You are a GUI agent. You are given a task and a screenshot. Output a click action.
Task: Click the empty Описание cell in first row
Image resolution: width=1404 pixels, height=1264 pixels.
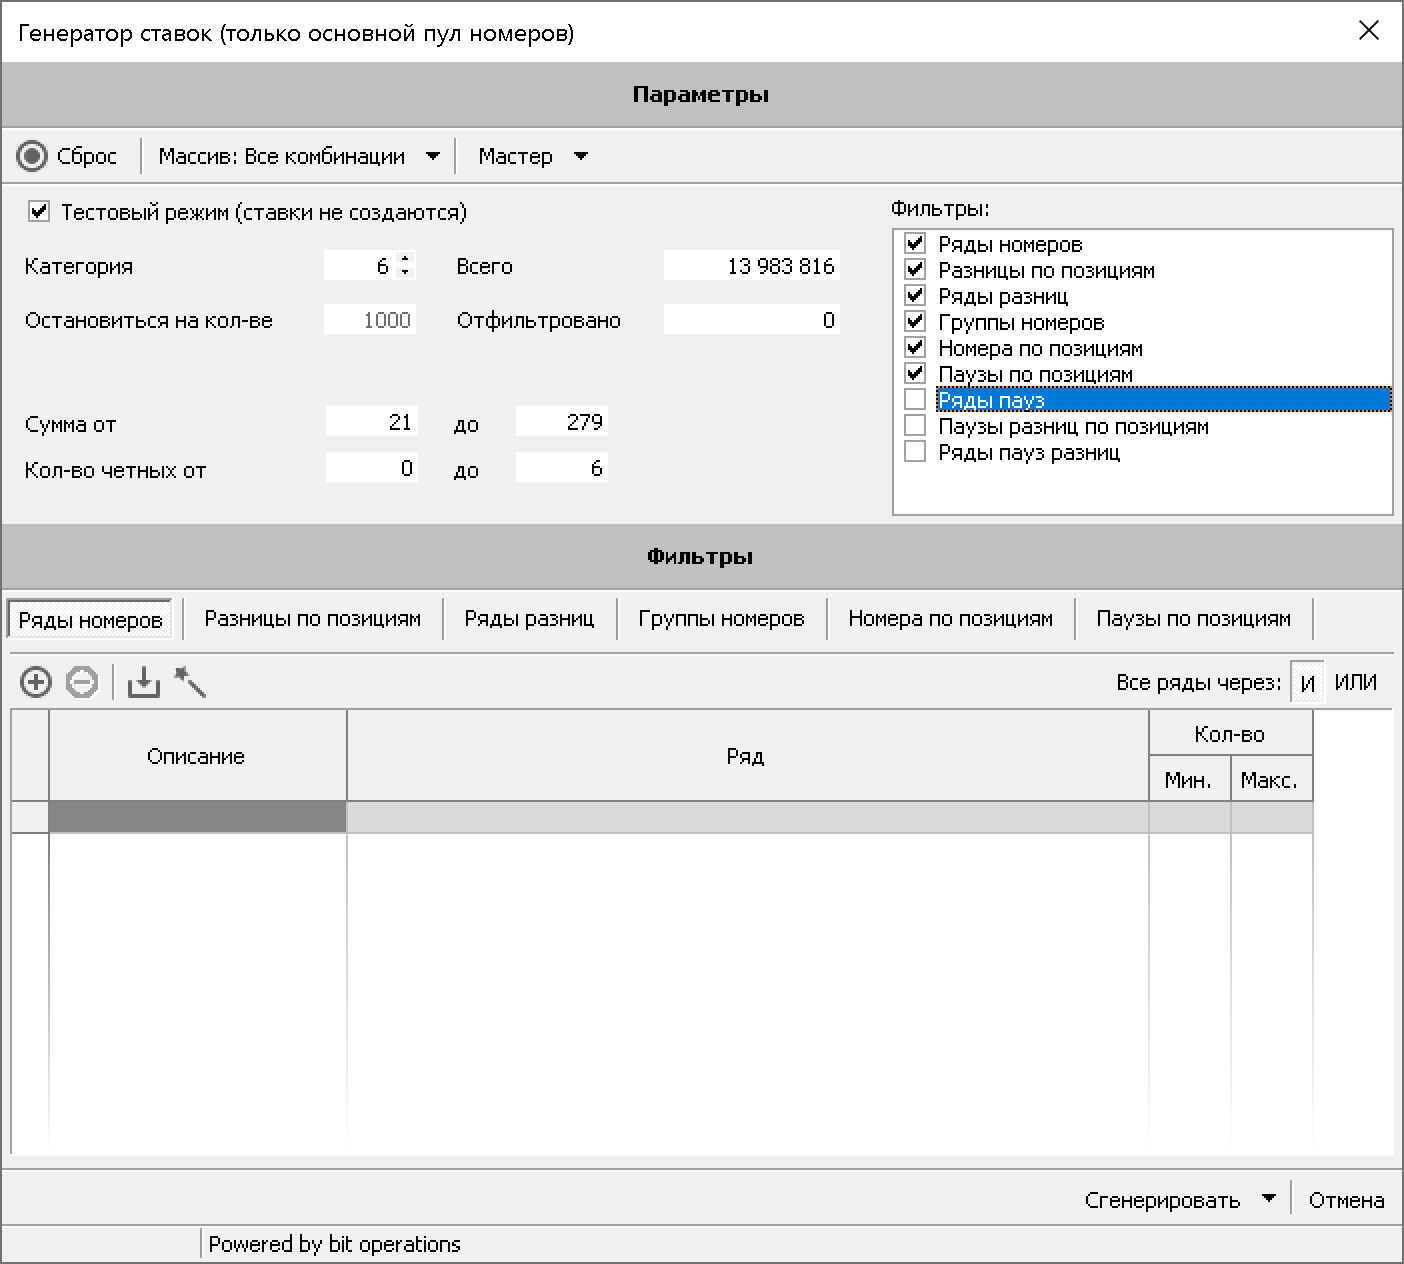point(197,817)
